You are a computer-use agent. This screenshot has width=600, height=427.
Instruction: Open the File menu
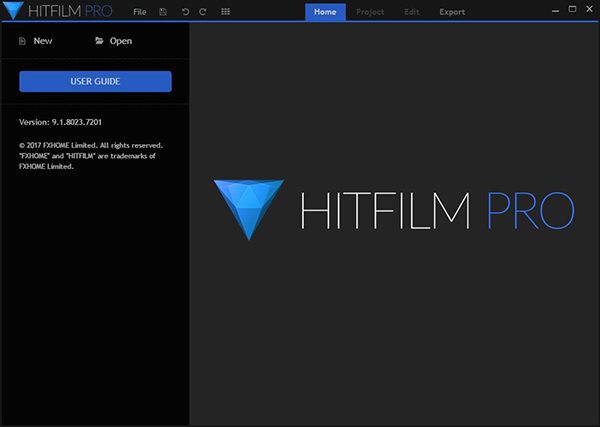[139, 12]
